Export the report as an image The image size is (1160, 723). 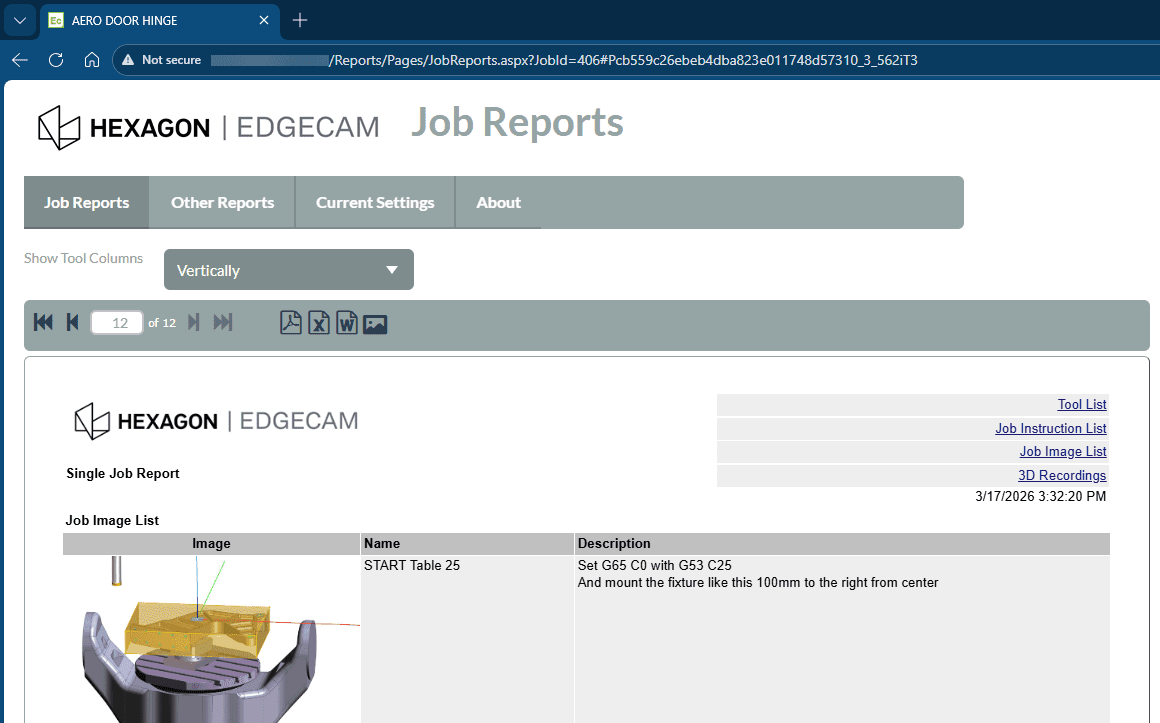pos(375,323)
